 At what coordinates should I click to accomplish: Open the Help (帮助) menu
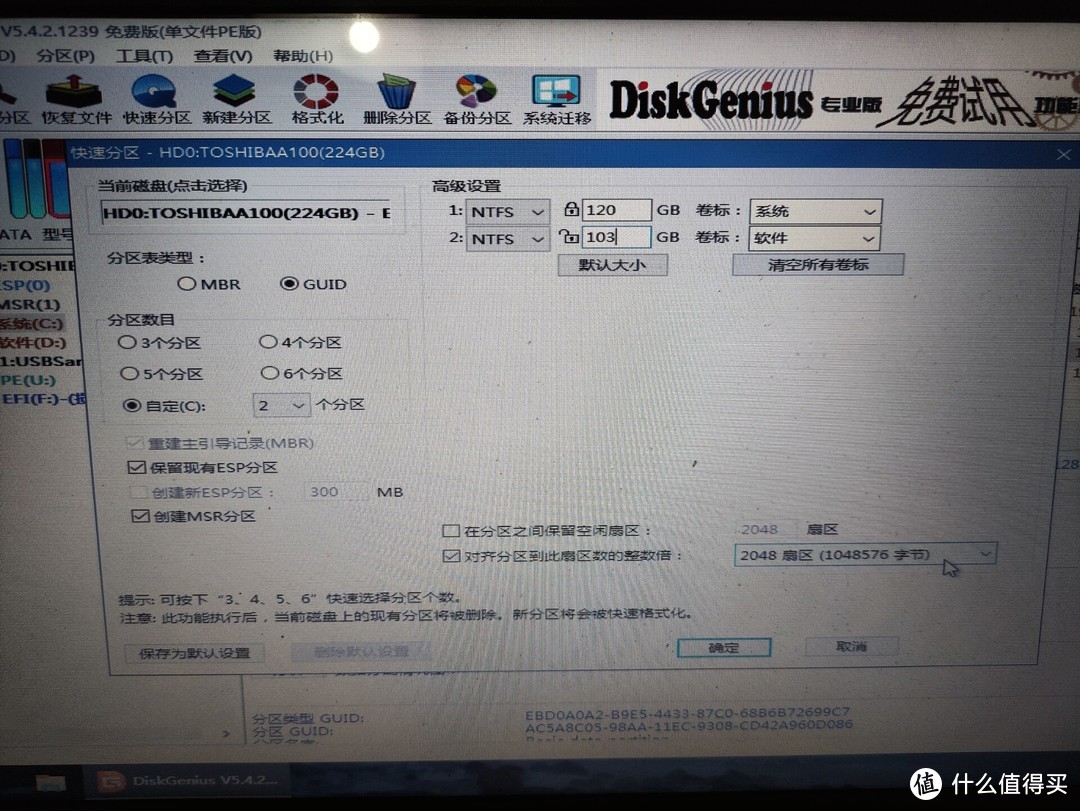click(302, 56)
